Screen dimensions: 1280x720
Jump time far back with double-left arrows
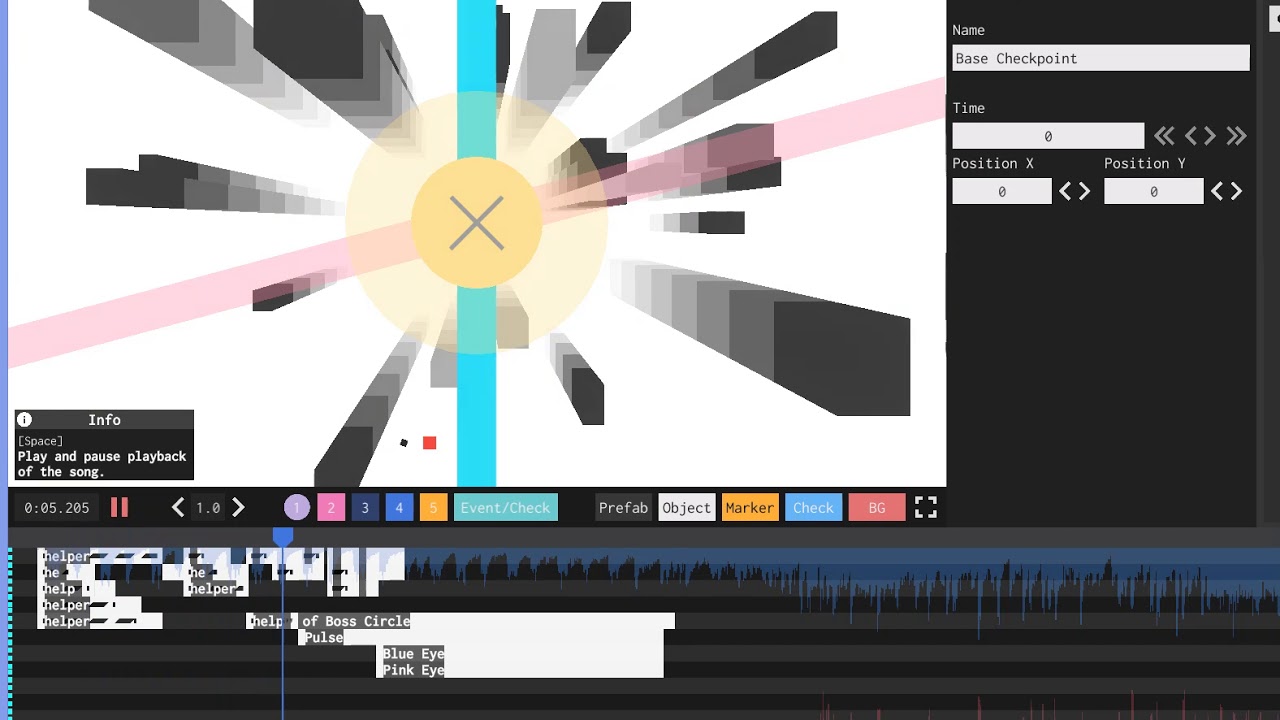(1164, 136)
